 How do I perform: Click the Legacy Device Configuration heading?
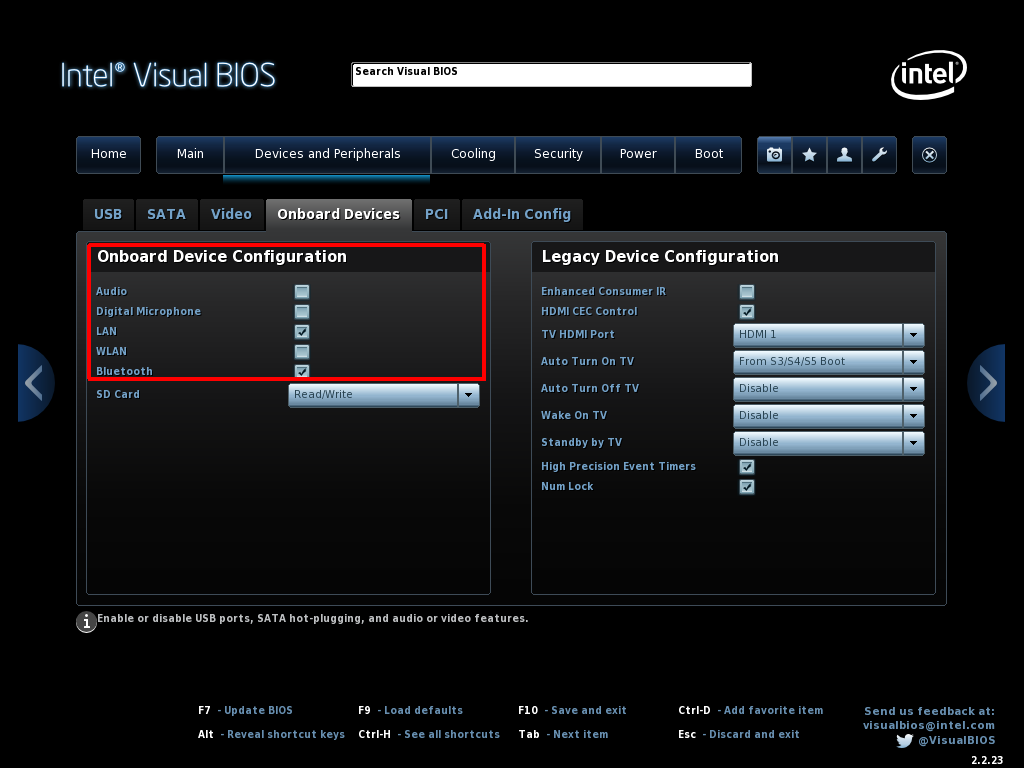click(x=660, y=257)
